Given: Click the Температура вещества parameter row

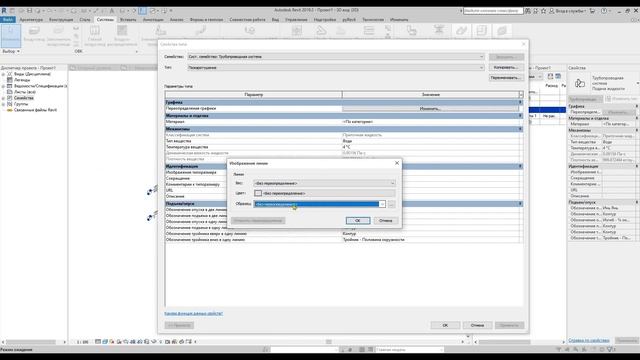Looking at the screenshot, I should click(253, 147).
